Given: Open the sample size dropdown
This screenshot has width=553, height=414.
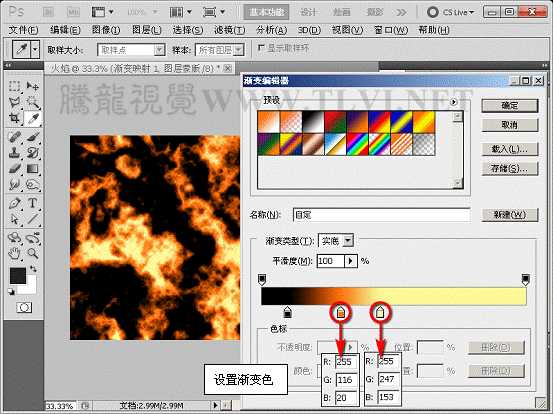Looking at the screenshot, I should click(x=159, y=50).
